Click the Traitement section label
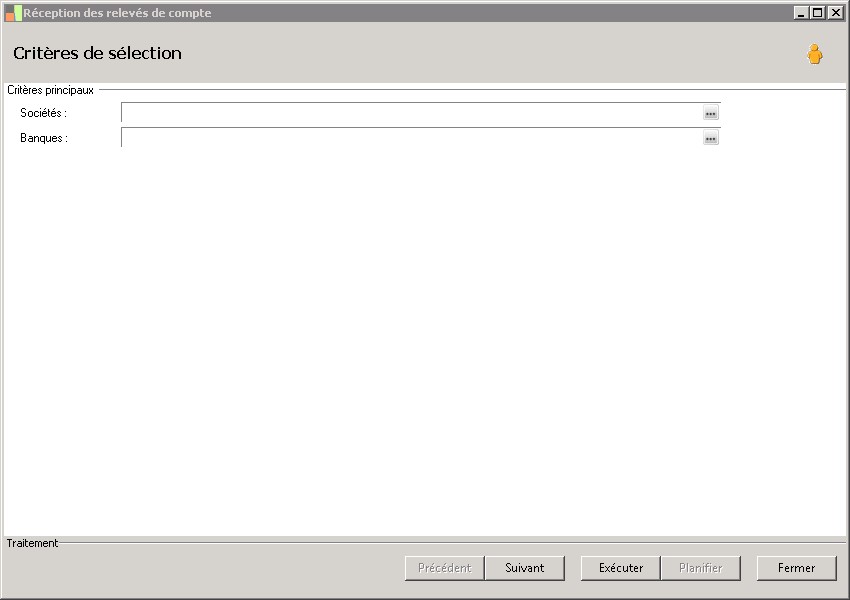Image resolution: width=850 pixels, height=600 pixels. [32, 543]
